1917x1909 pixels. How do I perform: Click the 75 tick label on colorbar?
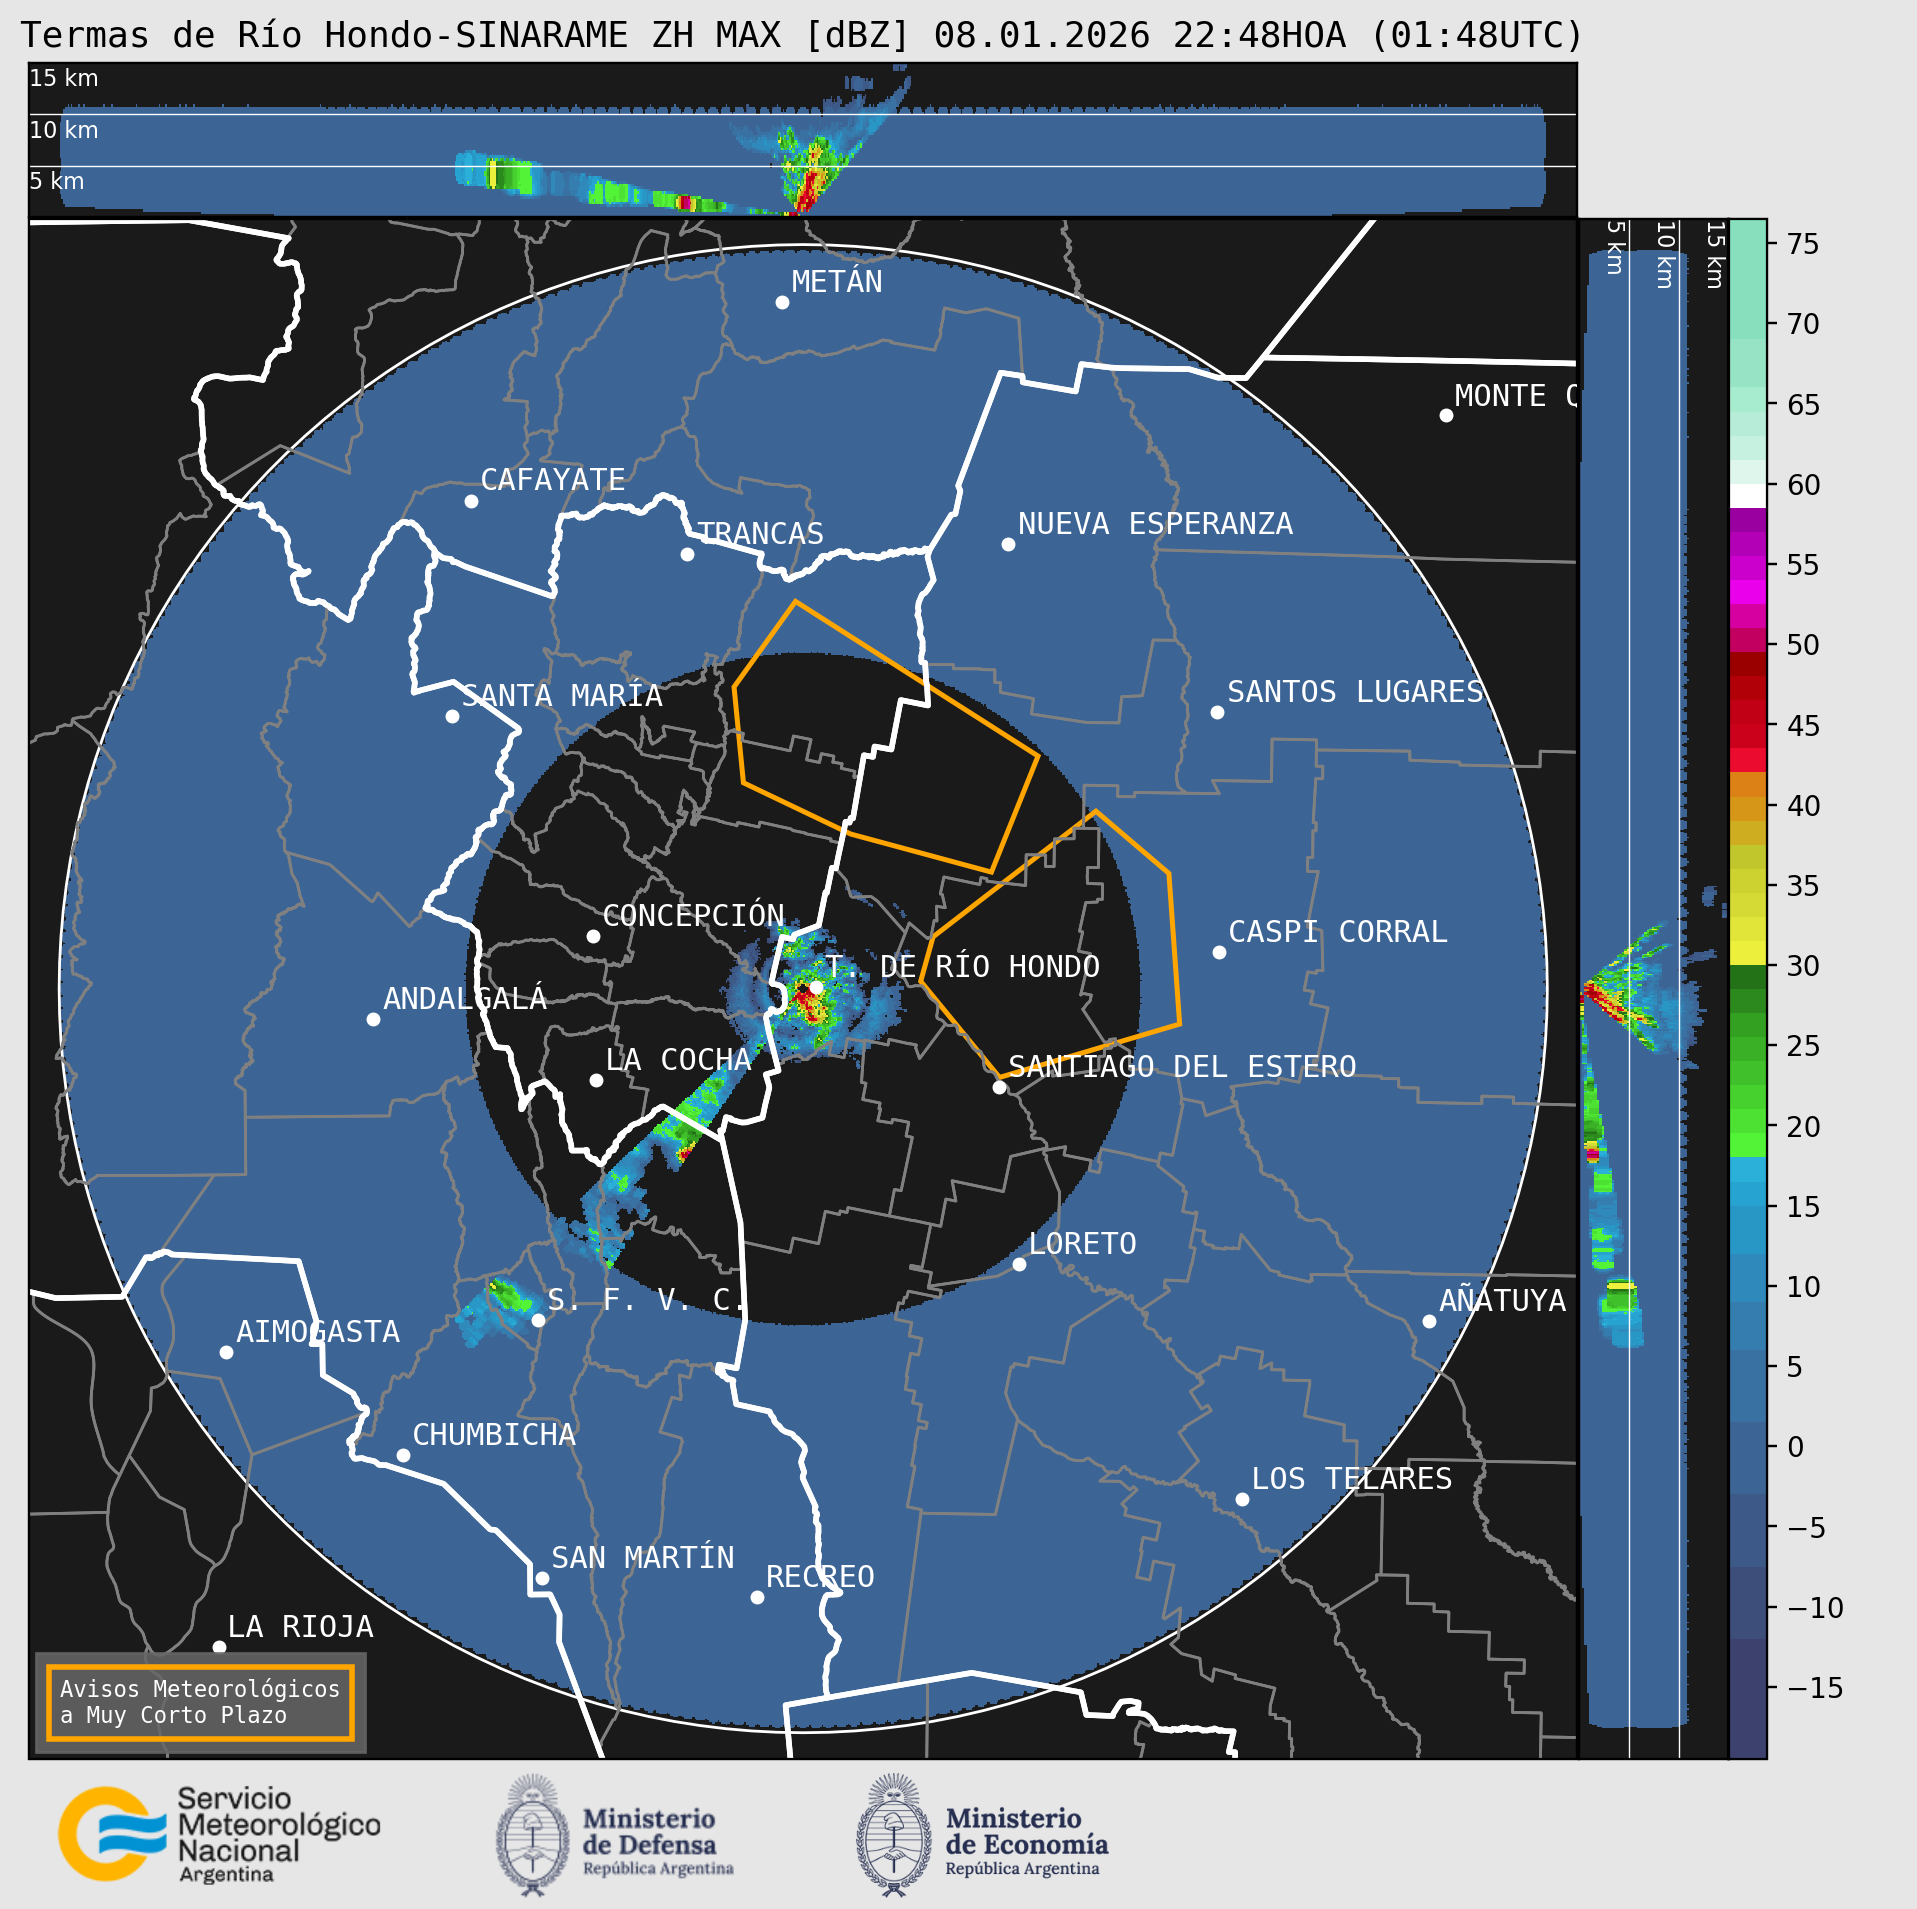[1803, 244]
